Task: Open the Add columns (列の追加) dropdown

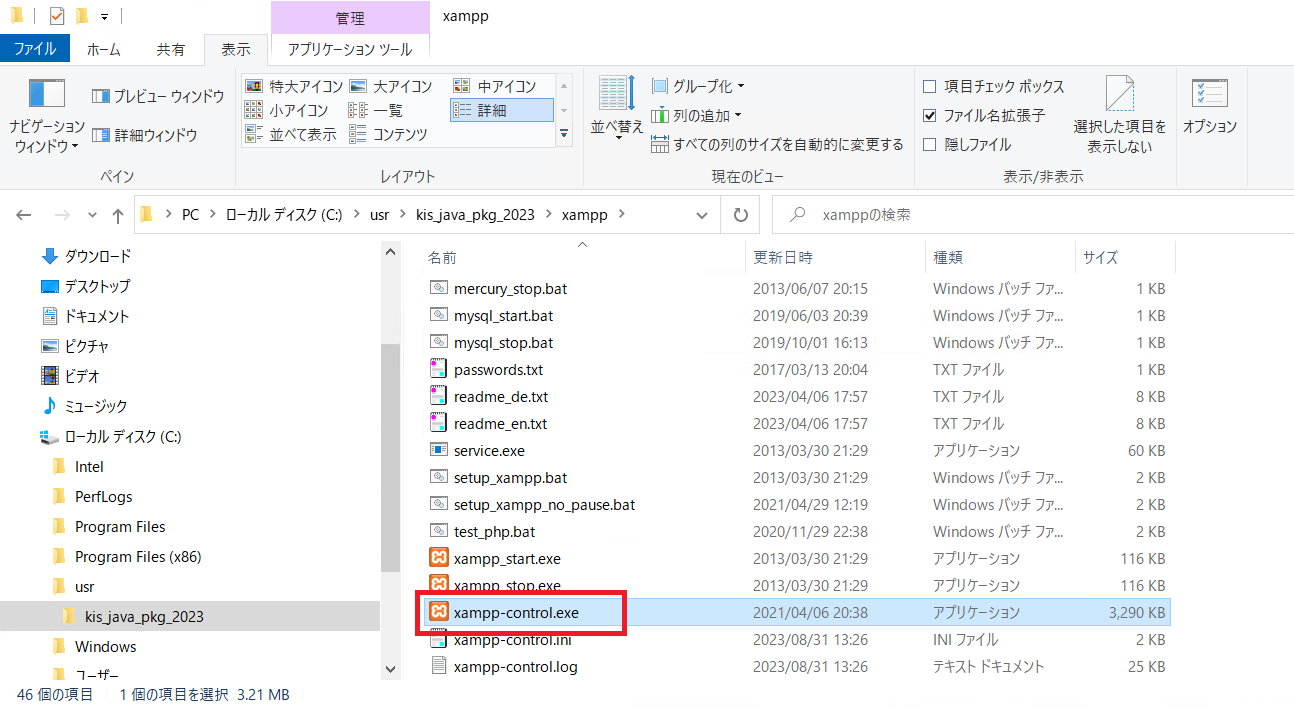Action: coord(696,116)
